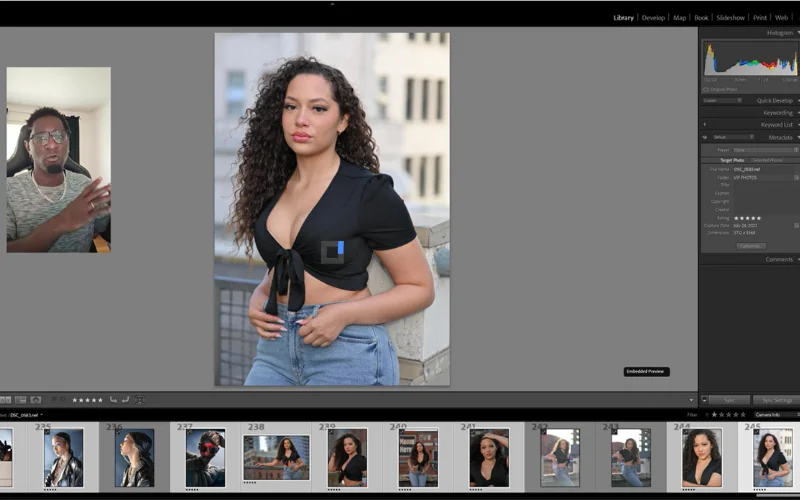Click the folder arrow icon beside VIP PHOTOS
The image size is (800, 500).
[x=796, y=177]
